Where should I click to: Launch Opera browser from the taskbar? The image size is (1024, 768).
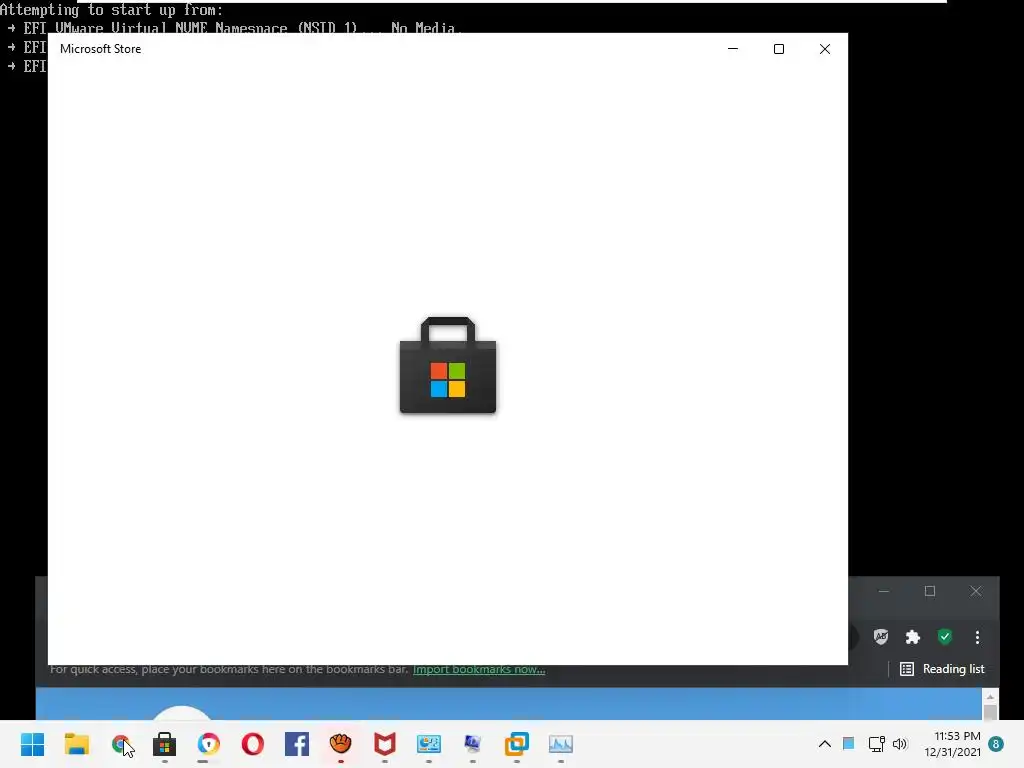(x=253, y=744)
